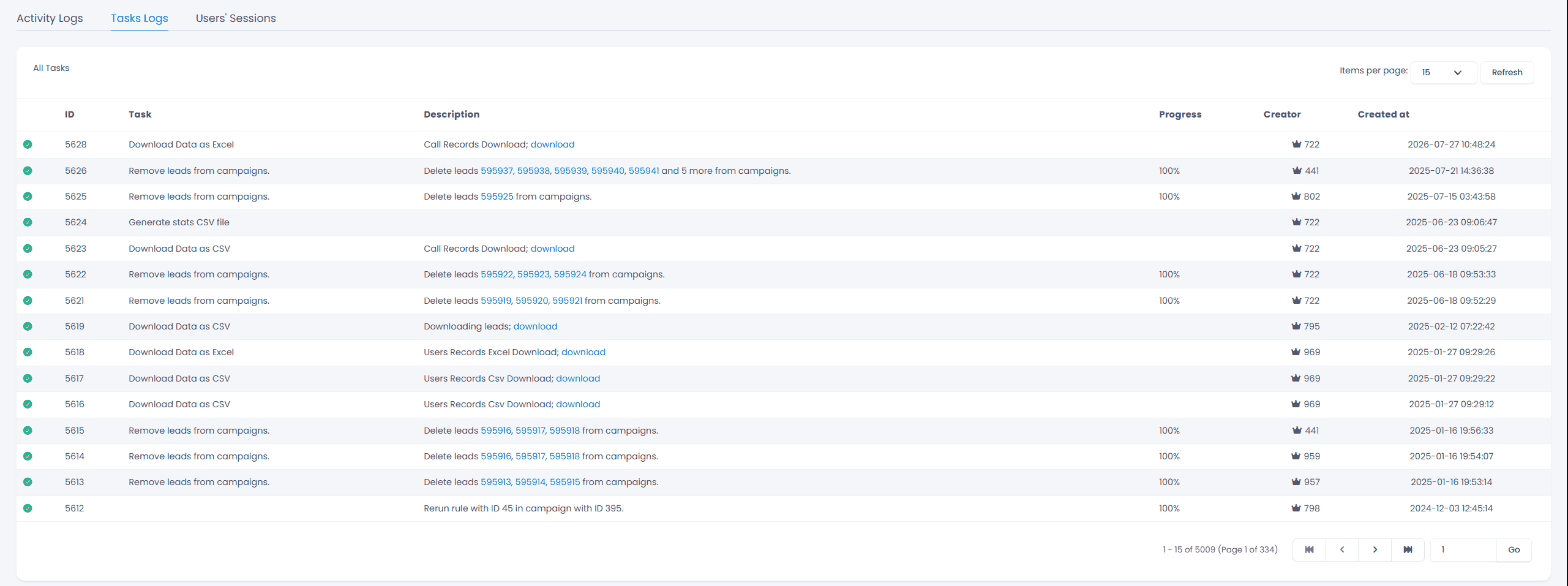
Task: Click green status check of task 5614
Action: coord(28,456)
